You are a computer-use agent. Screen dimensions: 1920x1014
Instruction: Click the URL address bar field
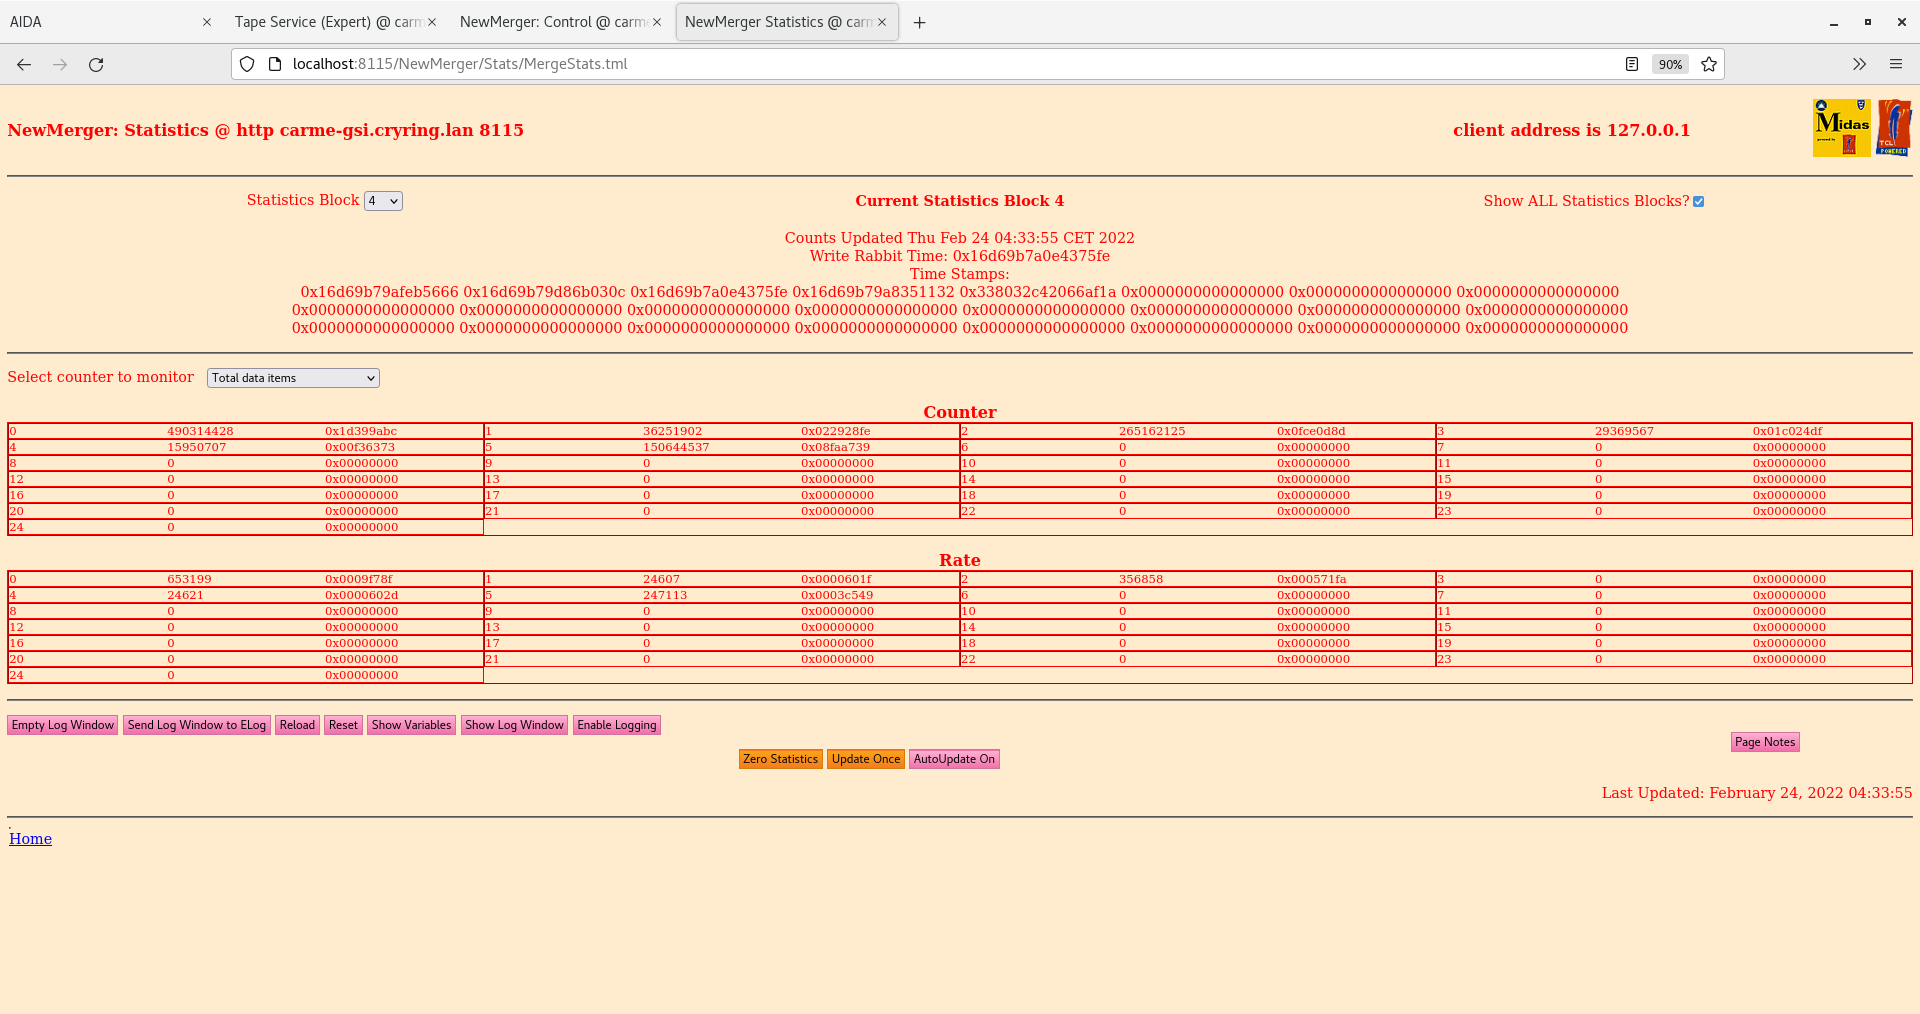click(900, 64)
